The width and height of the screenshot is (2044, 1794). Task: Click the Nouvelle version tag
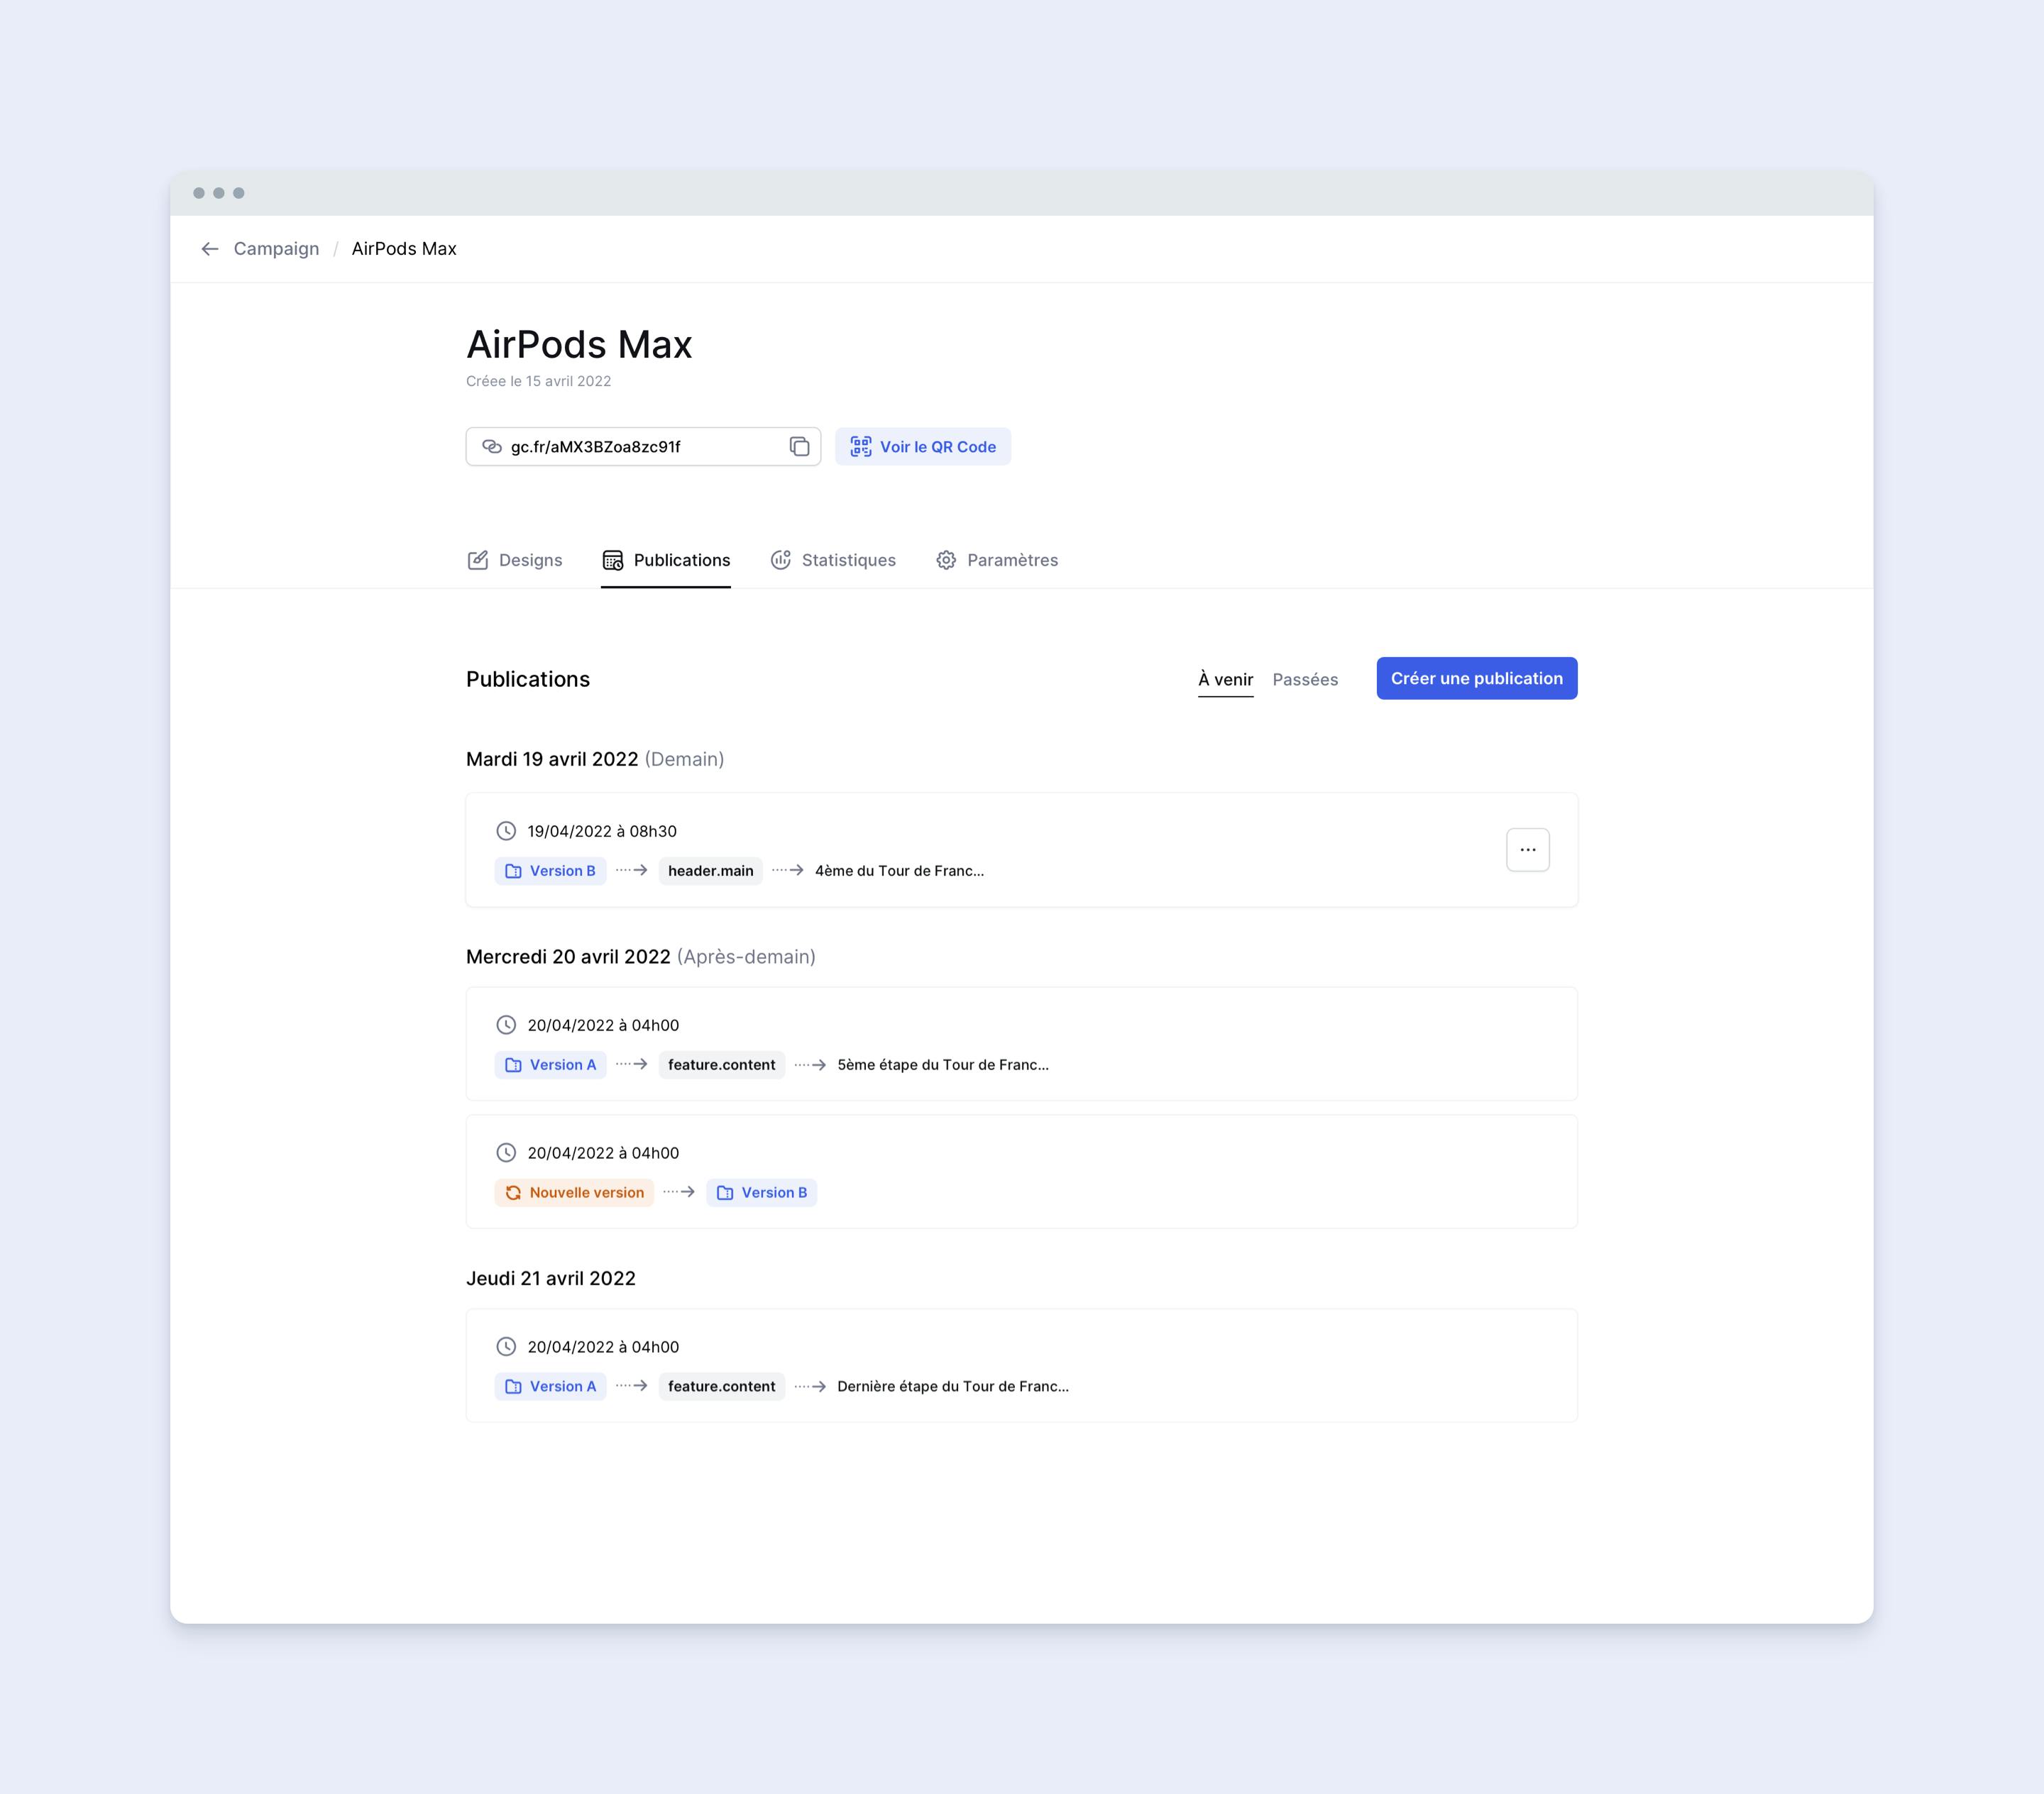574,1193
